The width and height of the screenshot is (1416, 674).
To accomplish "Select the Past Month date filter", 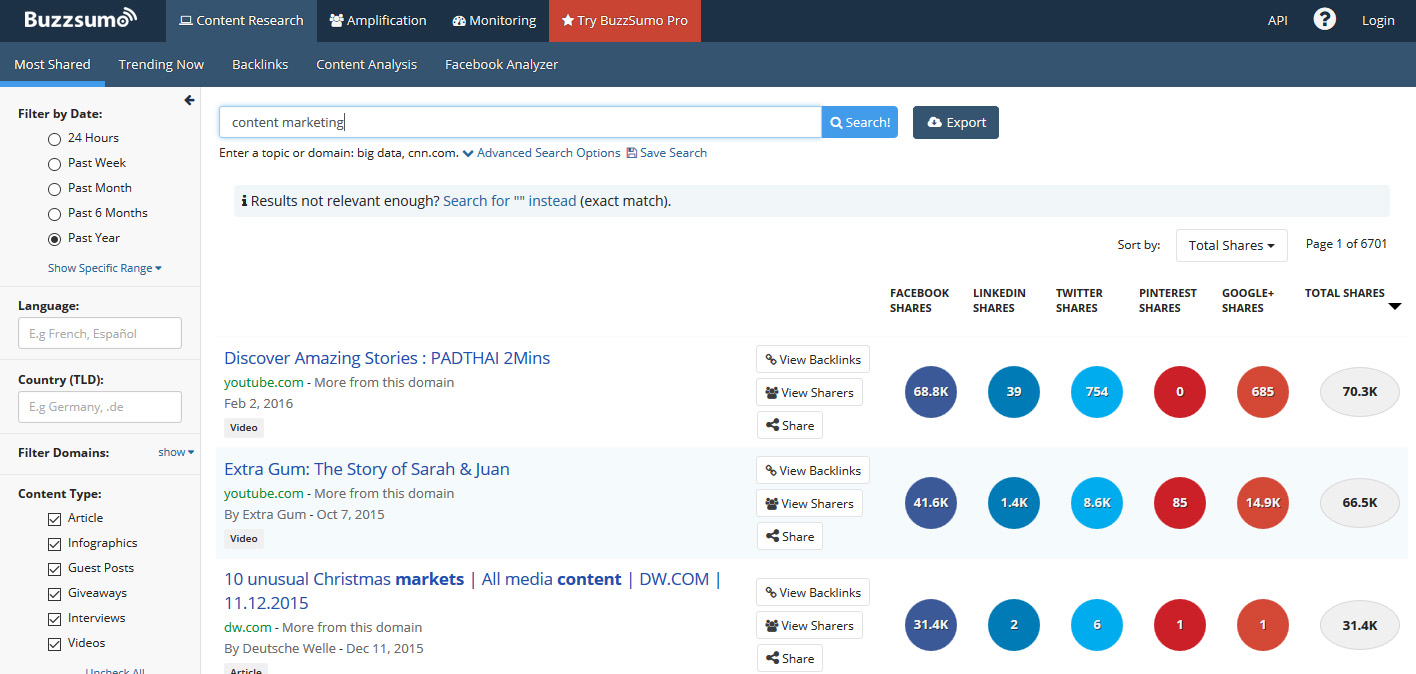I will 55,189.
